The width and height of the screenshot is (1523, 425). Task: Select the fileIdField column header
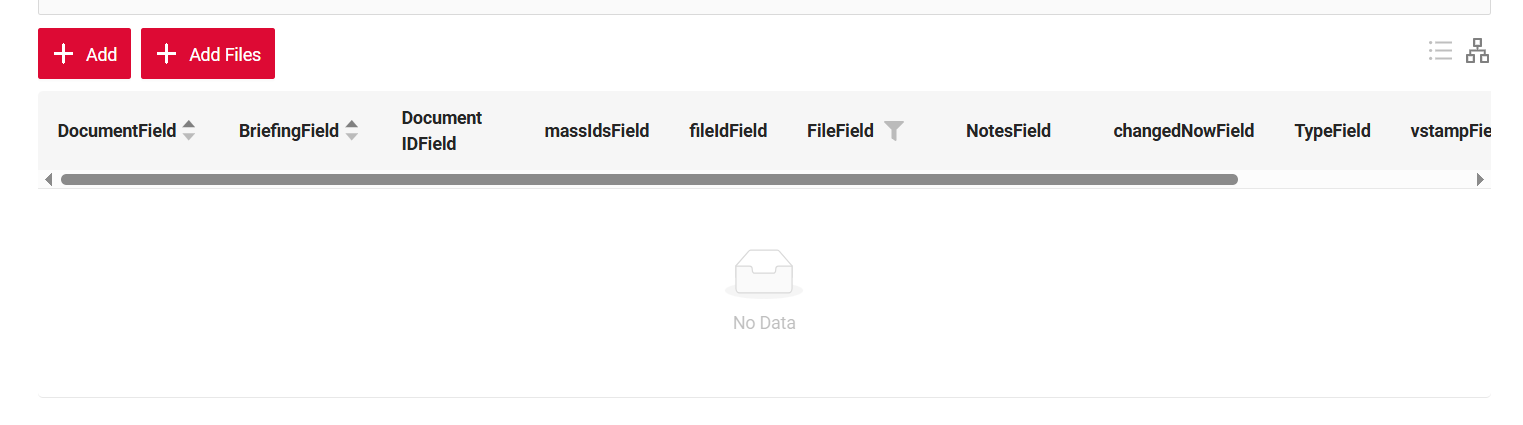pyautogui.click(x=728, y=131)
